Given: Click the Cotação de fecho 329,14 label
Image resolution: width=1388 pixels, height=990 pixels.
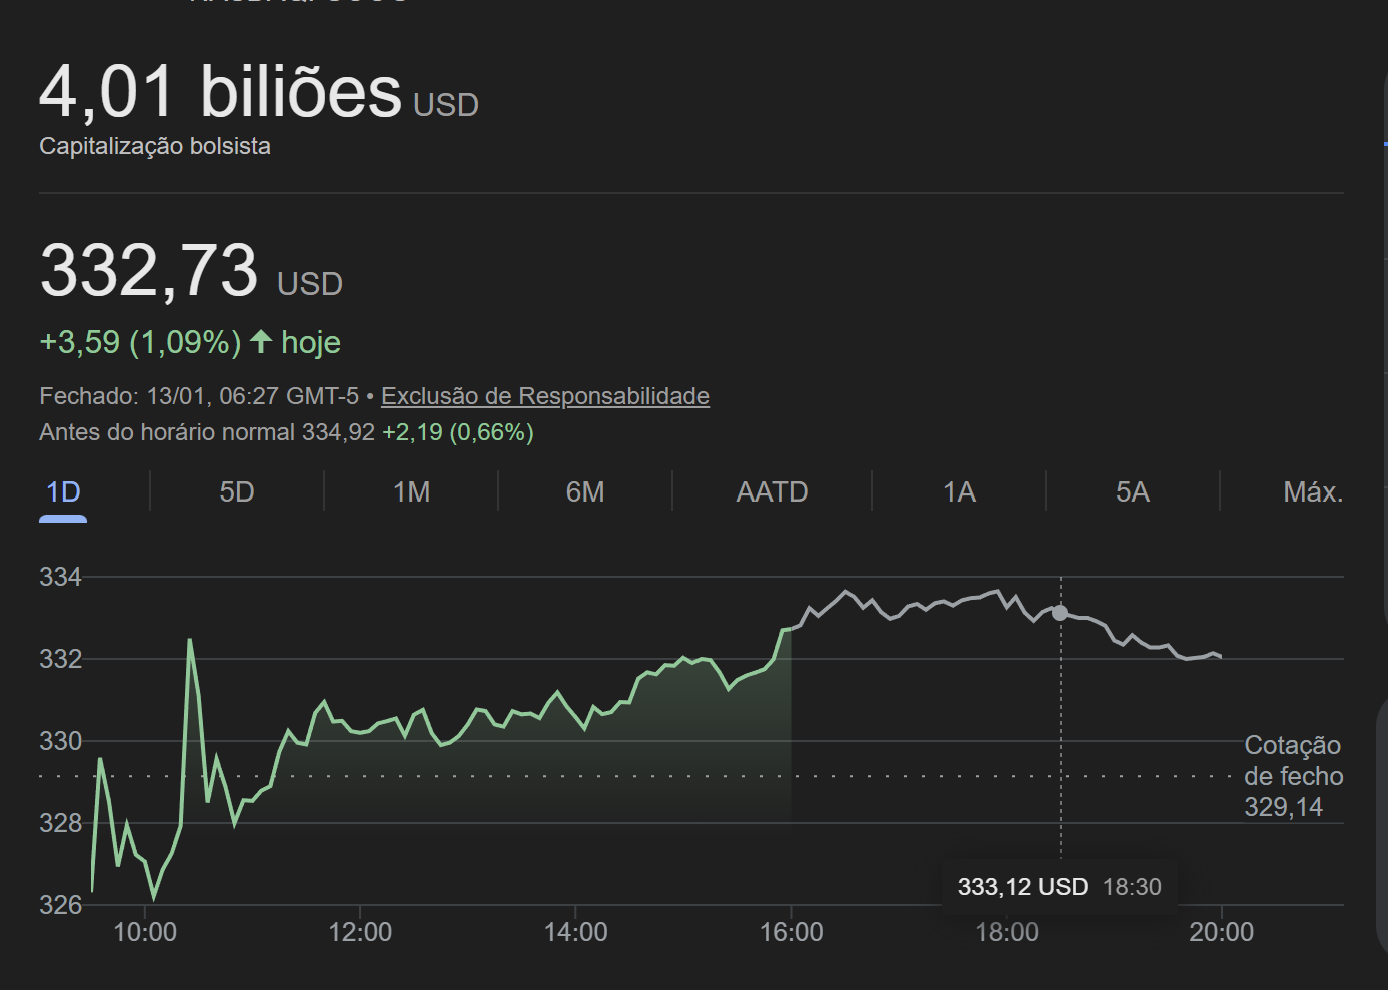Looking at the screenshot, I should click(x=1292, y=776).
